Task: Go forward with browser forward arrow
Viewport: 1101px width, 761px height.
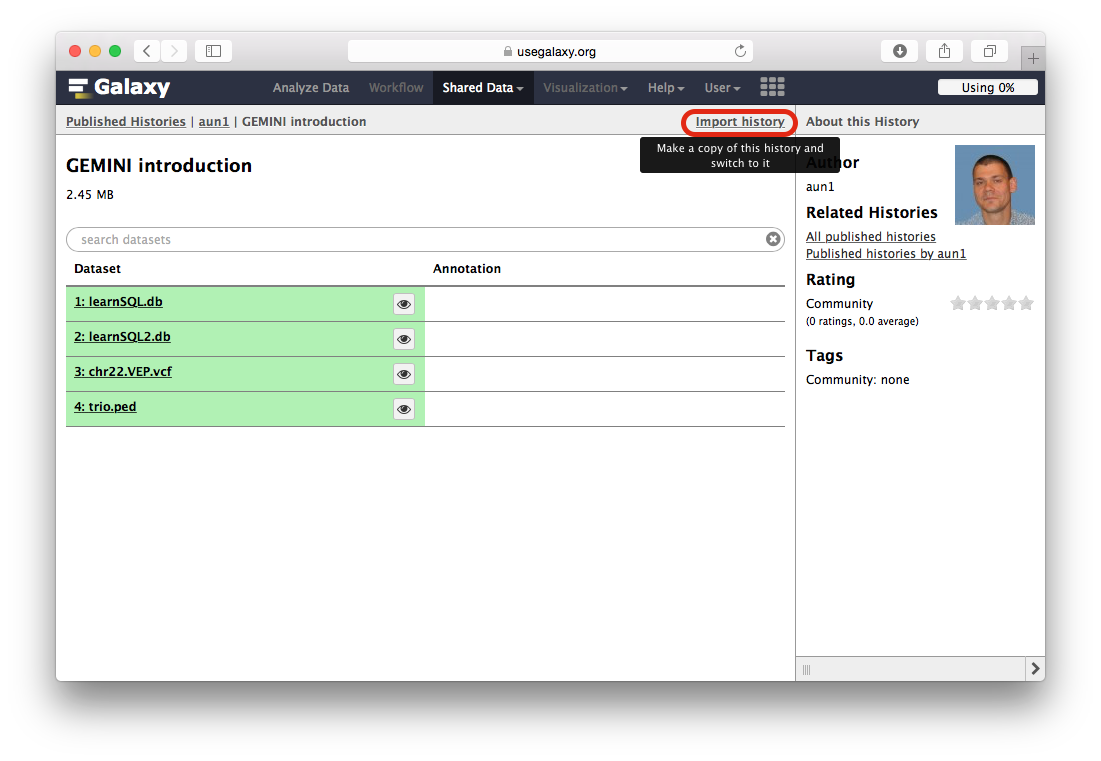Action: click(x=174, y=51)
